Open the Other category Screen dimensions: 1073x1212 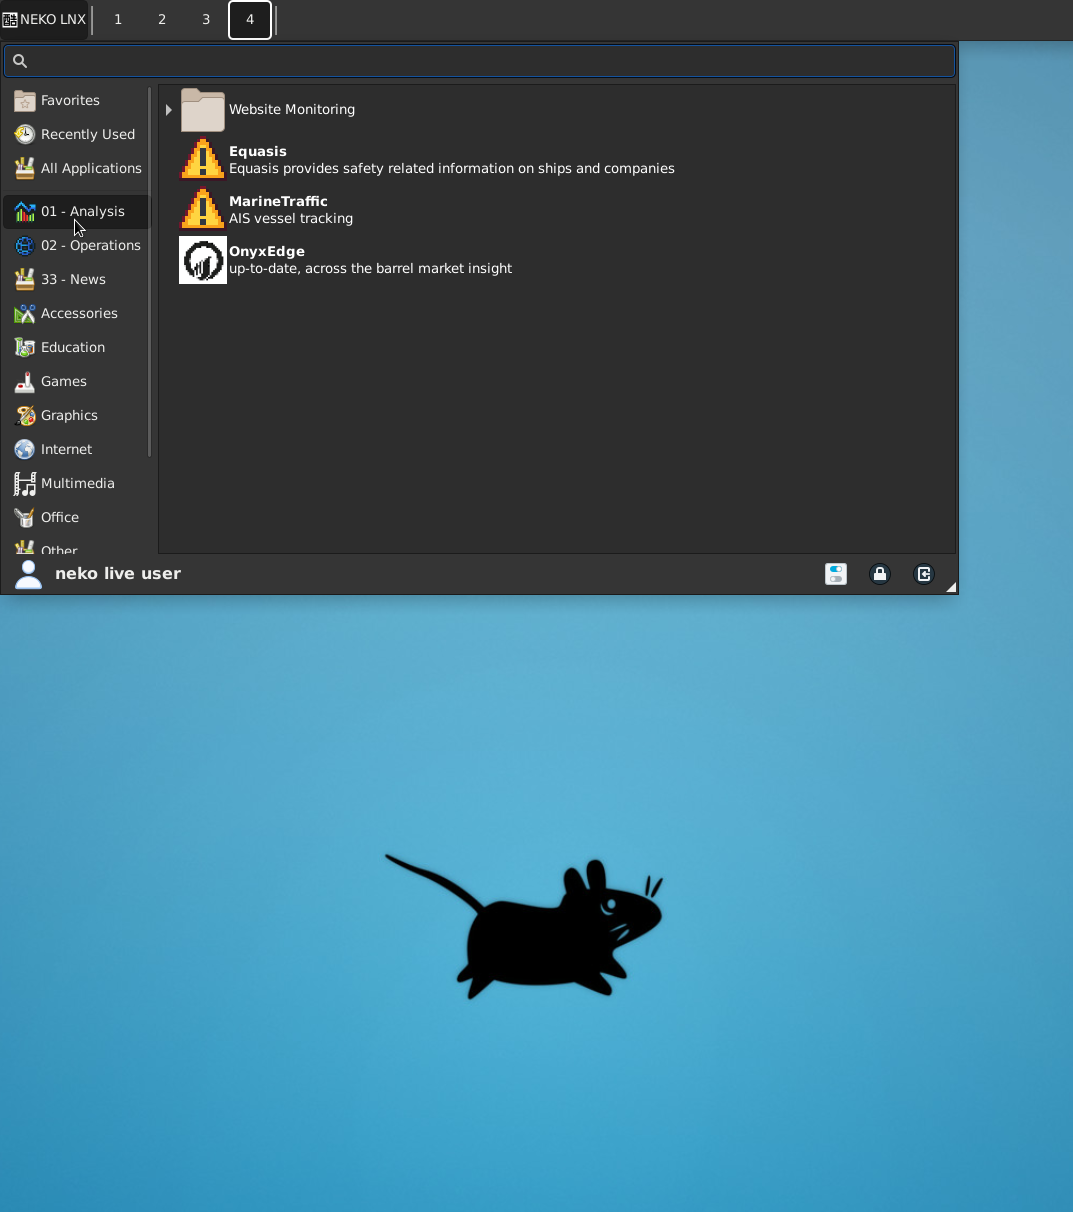point(76,546)
